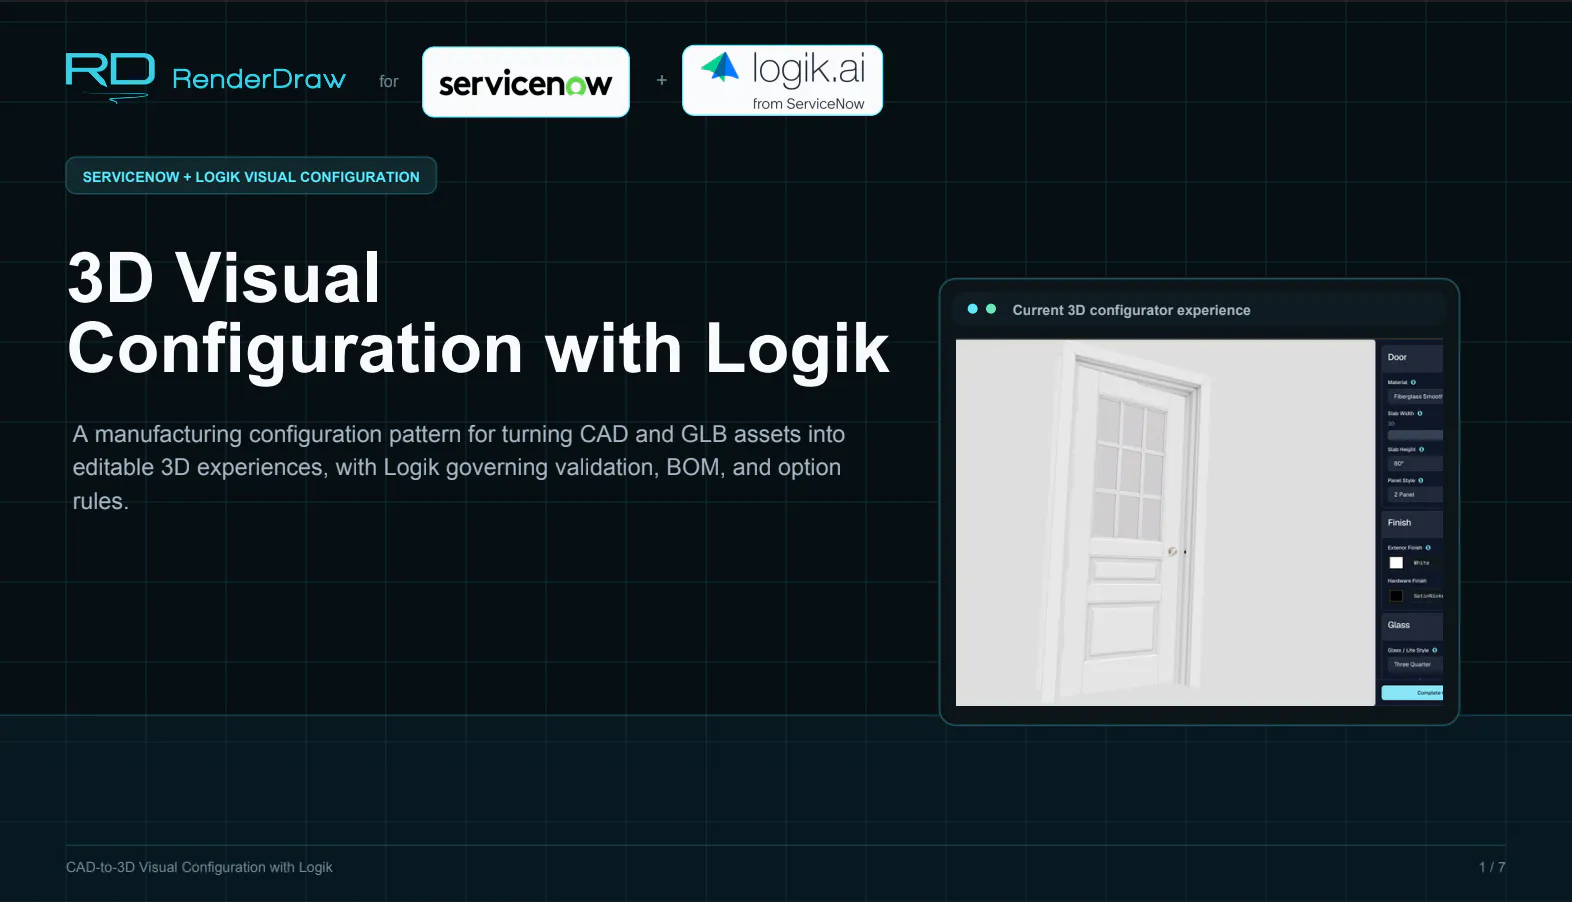Viewport: 1572px width, 902px height.
Task: Expand the Glass section header
Action: point(1412,625)
